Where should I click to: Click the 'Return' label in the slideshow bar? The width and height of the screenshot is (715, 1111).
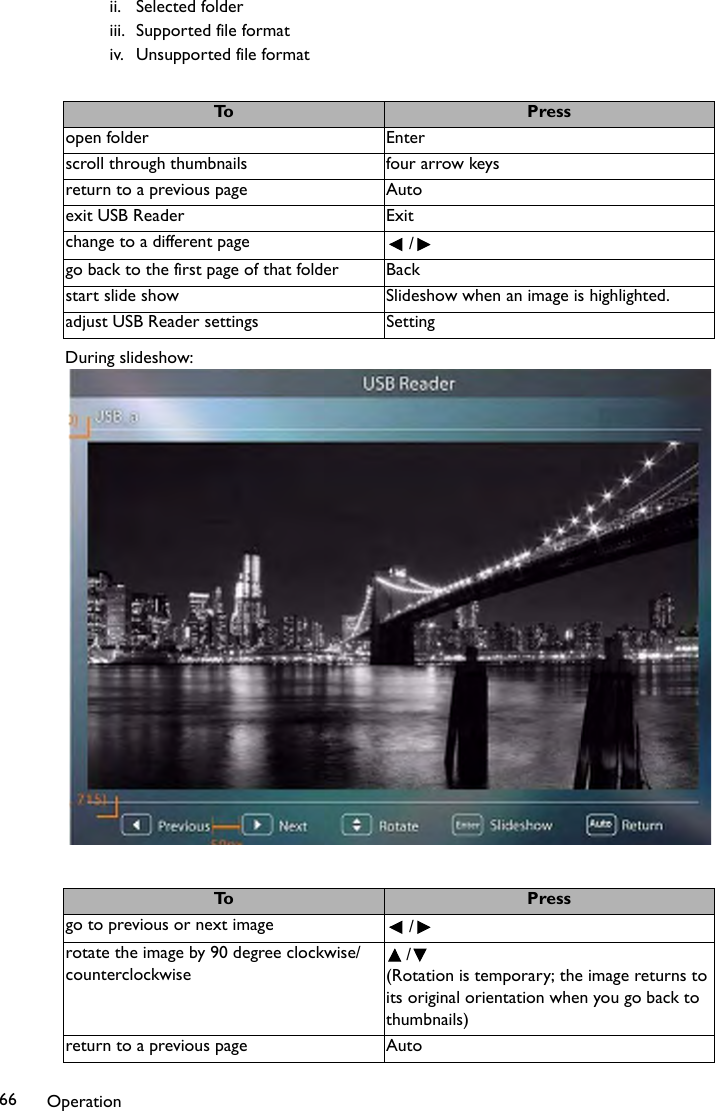point(642,825)
